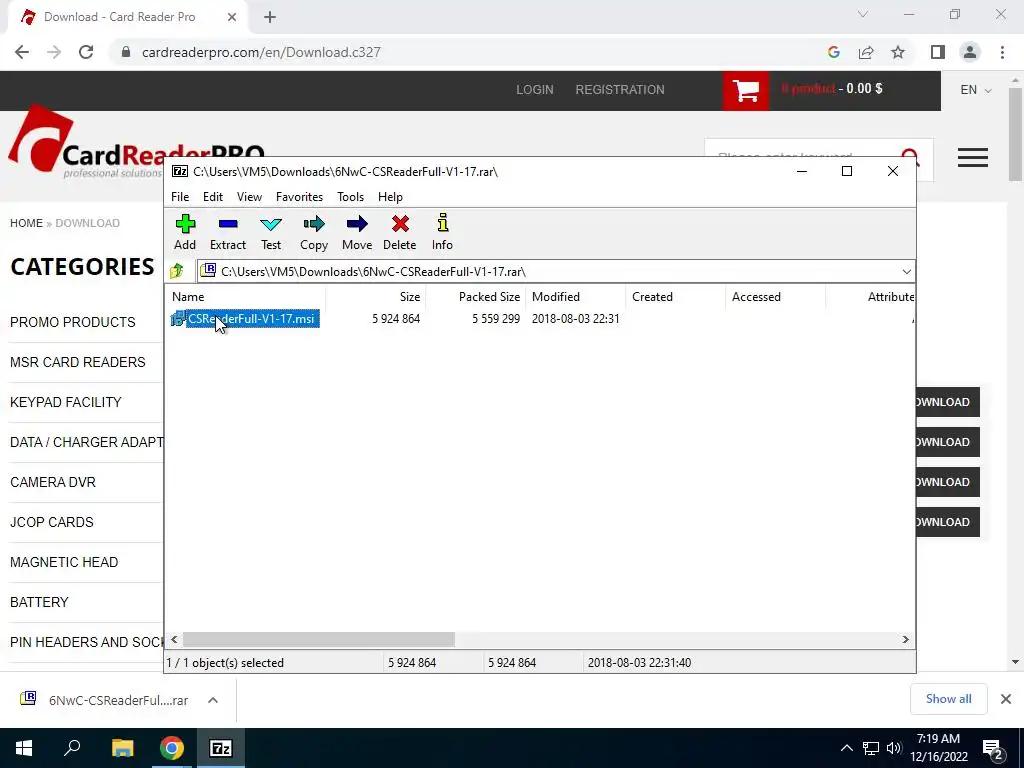The width and height of the screenshot is (1024, 768).
Task: Click the REGISTRATION link
Action: coord(620,89)
